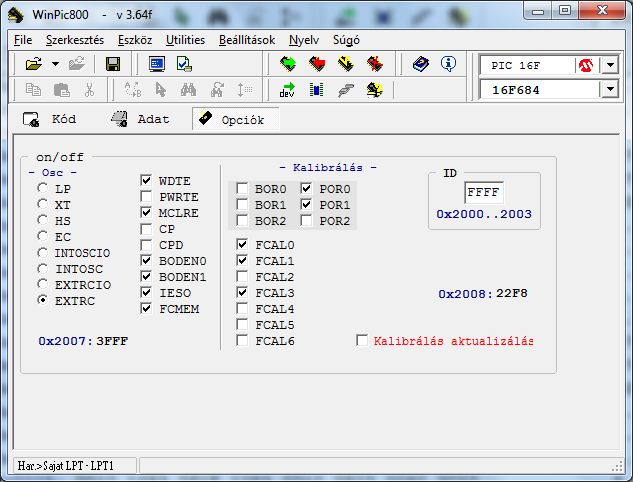Click the binoculars find icon
The height and width of the screenshot is (482, 633).
[x=188, y=90]
